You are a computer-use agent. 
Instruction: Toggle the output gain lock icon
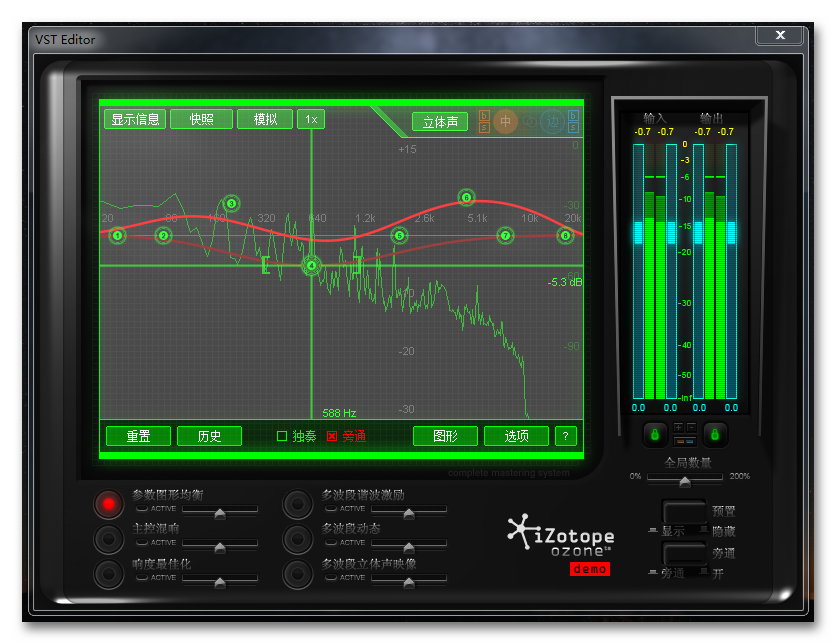(715, 434)
